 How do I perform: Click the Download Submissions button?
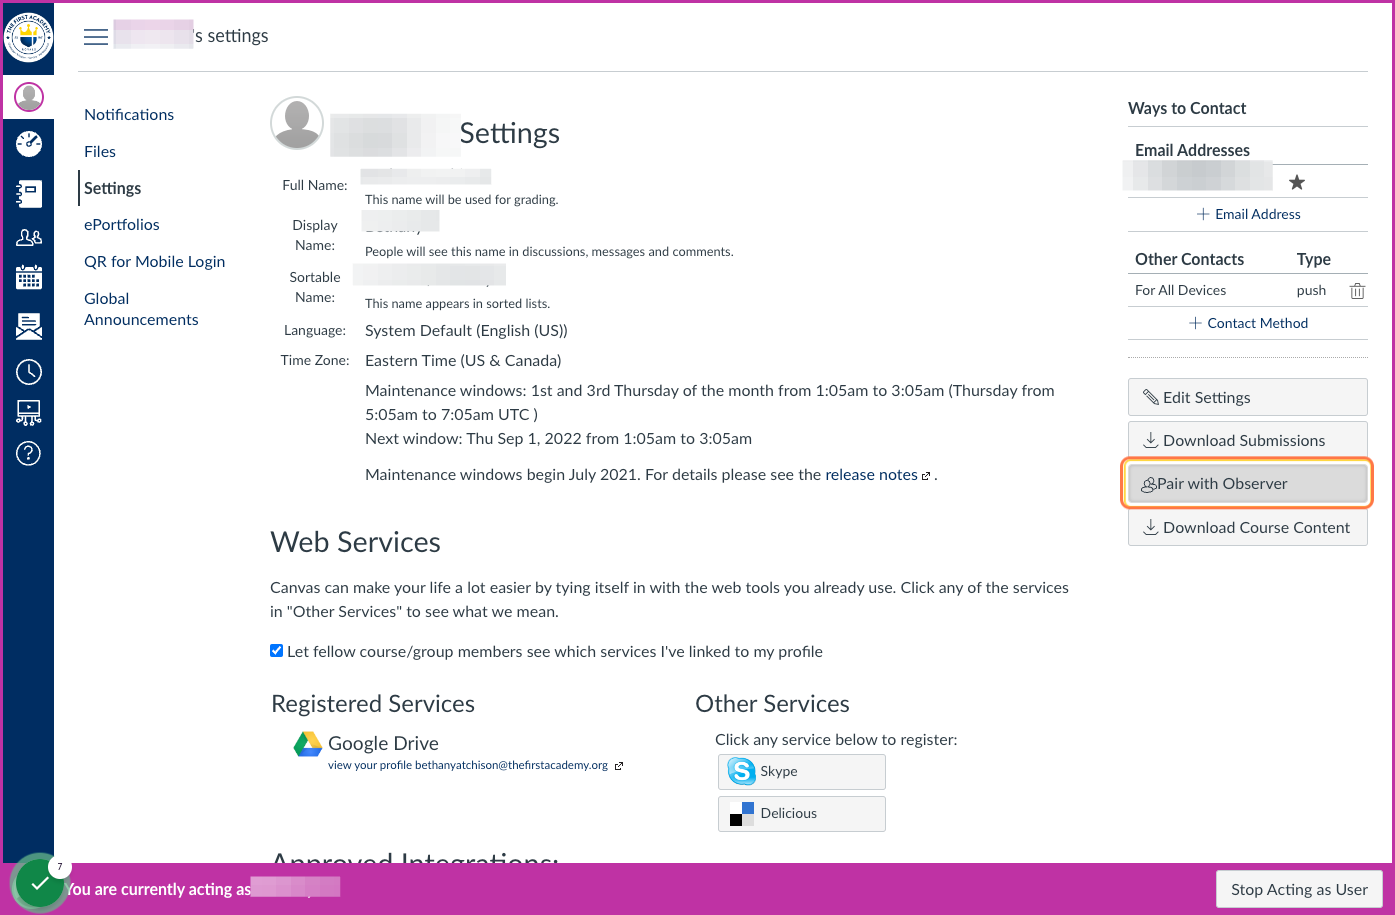[x=1247, y=440]
